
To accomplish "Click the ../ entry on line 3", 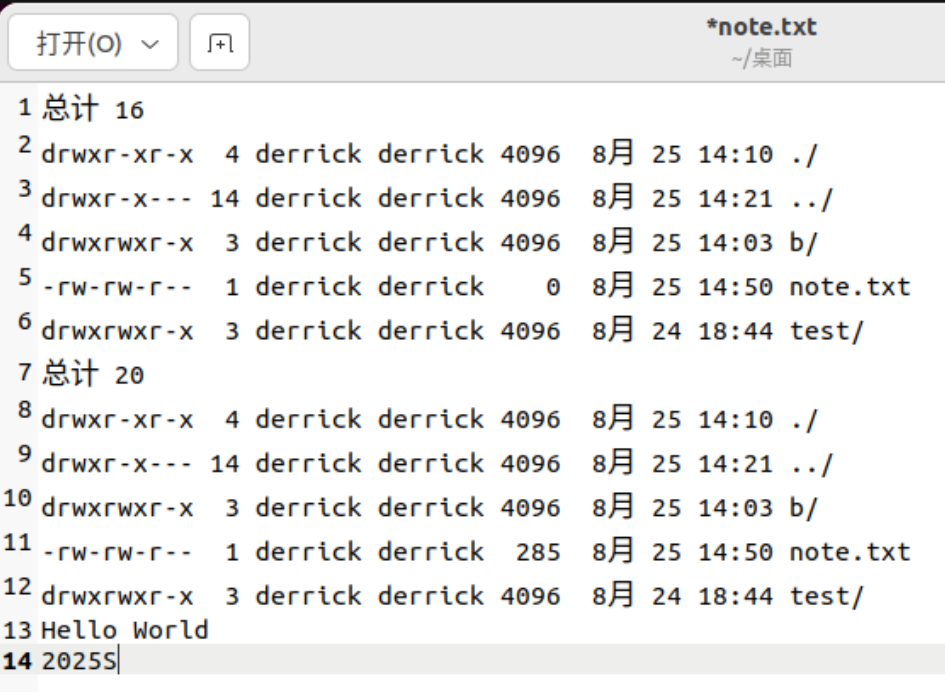I will point(811,199).
